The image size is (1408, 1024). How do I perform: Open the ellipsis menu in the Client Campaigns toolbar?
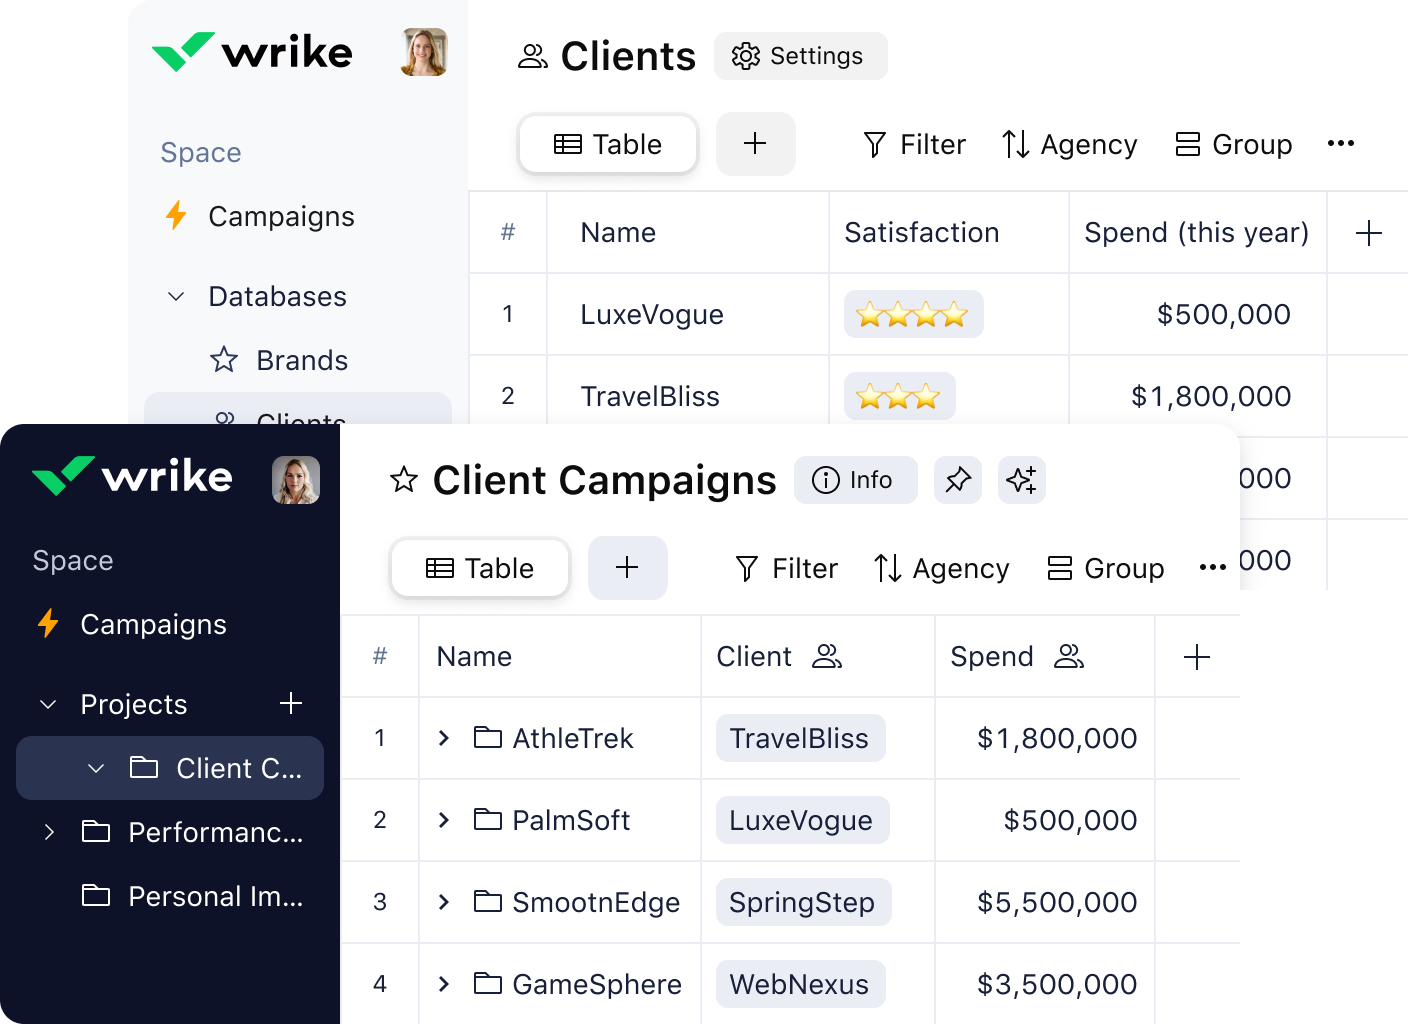pyautogui.click(x=1213, y=568)
